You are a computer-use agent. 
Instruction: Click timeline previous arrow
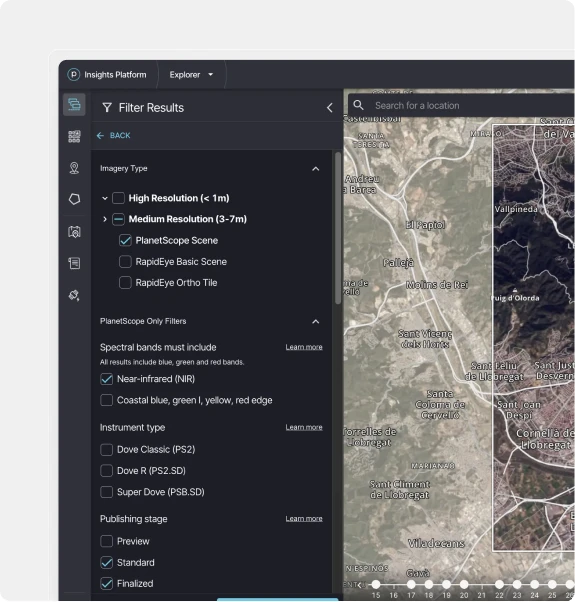[360, 585]
